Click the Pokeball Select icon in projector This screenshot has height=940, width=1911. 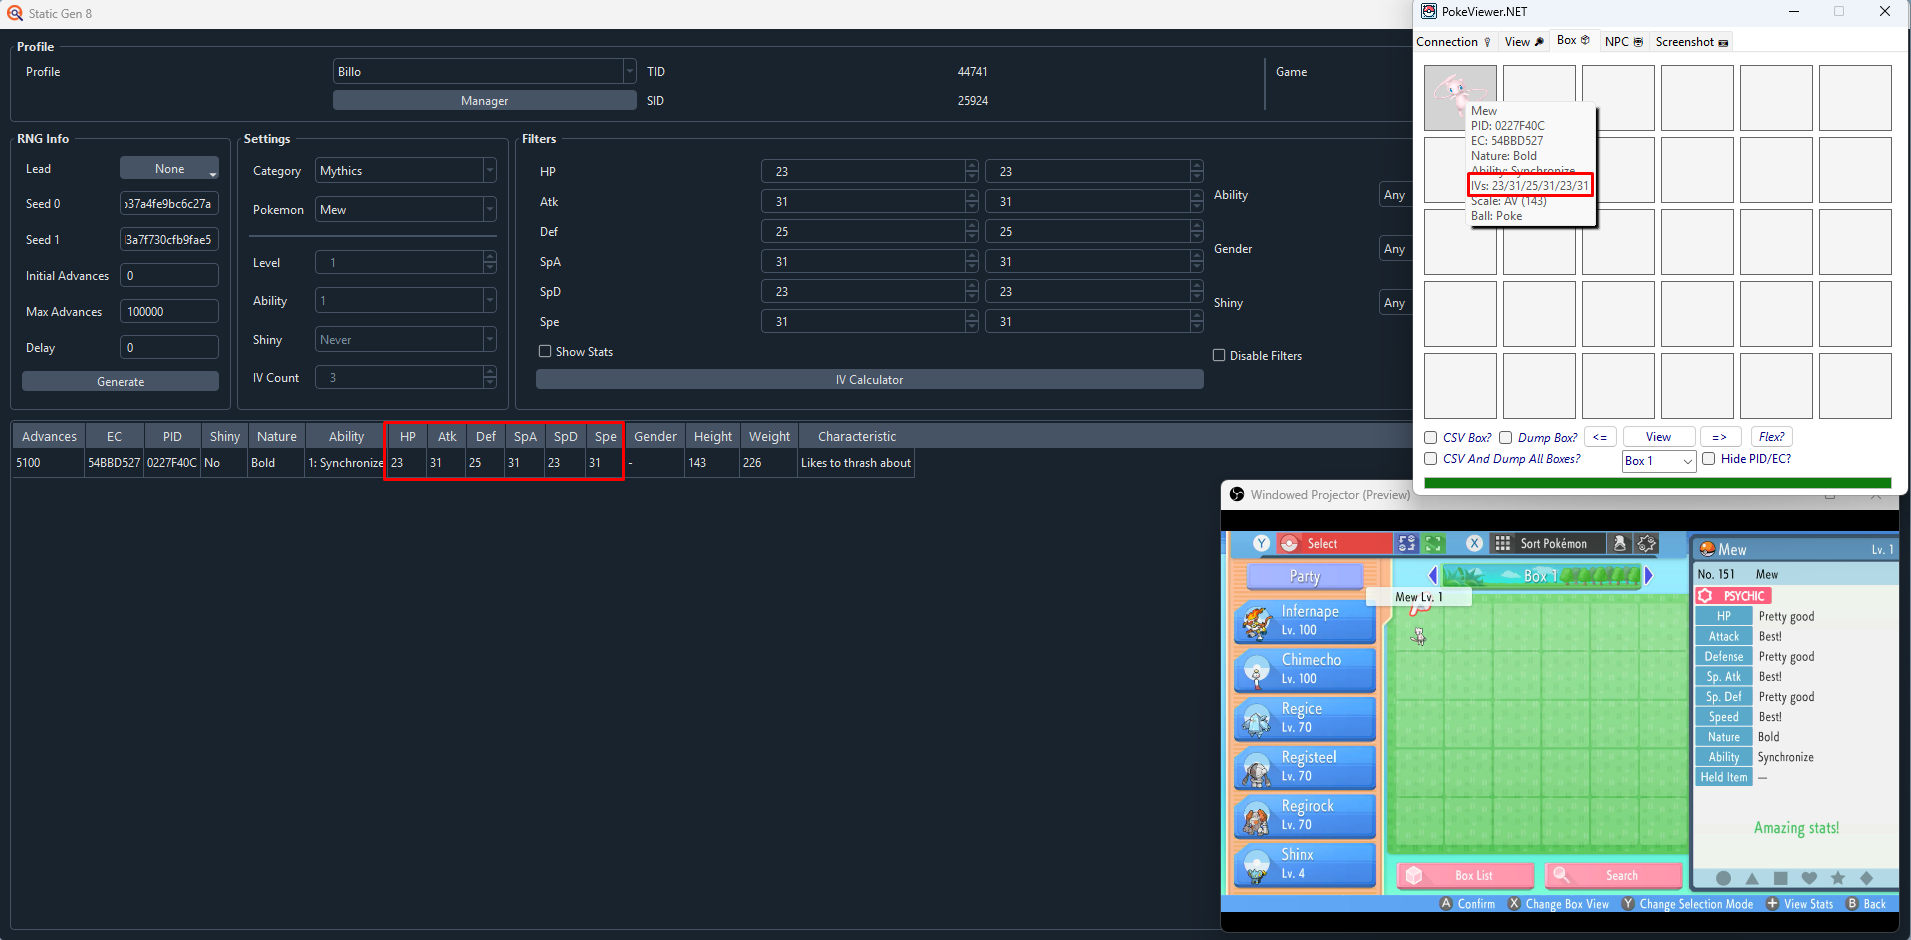point(1289,544)
